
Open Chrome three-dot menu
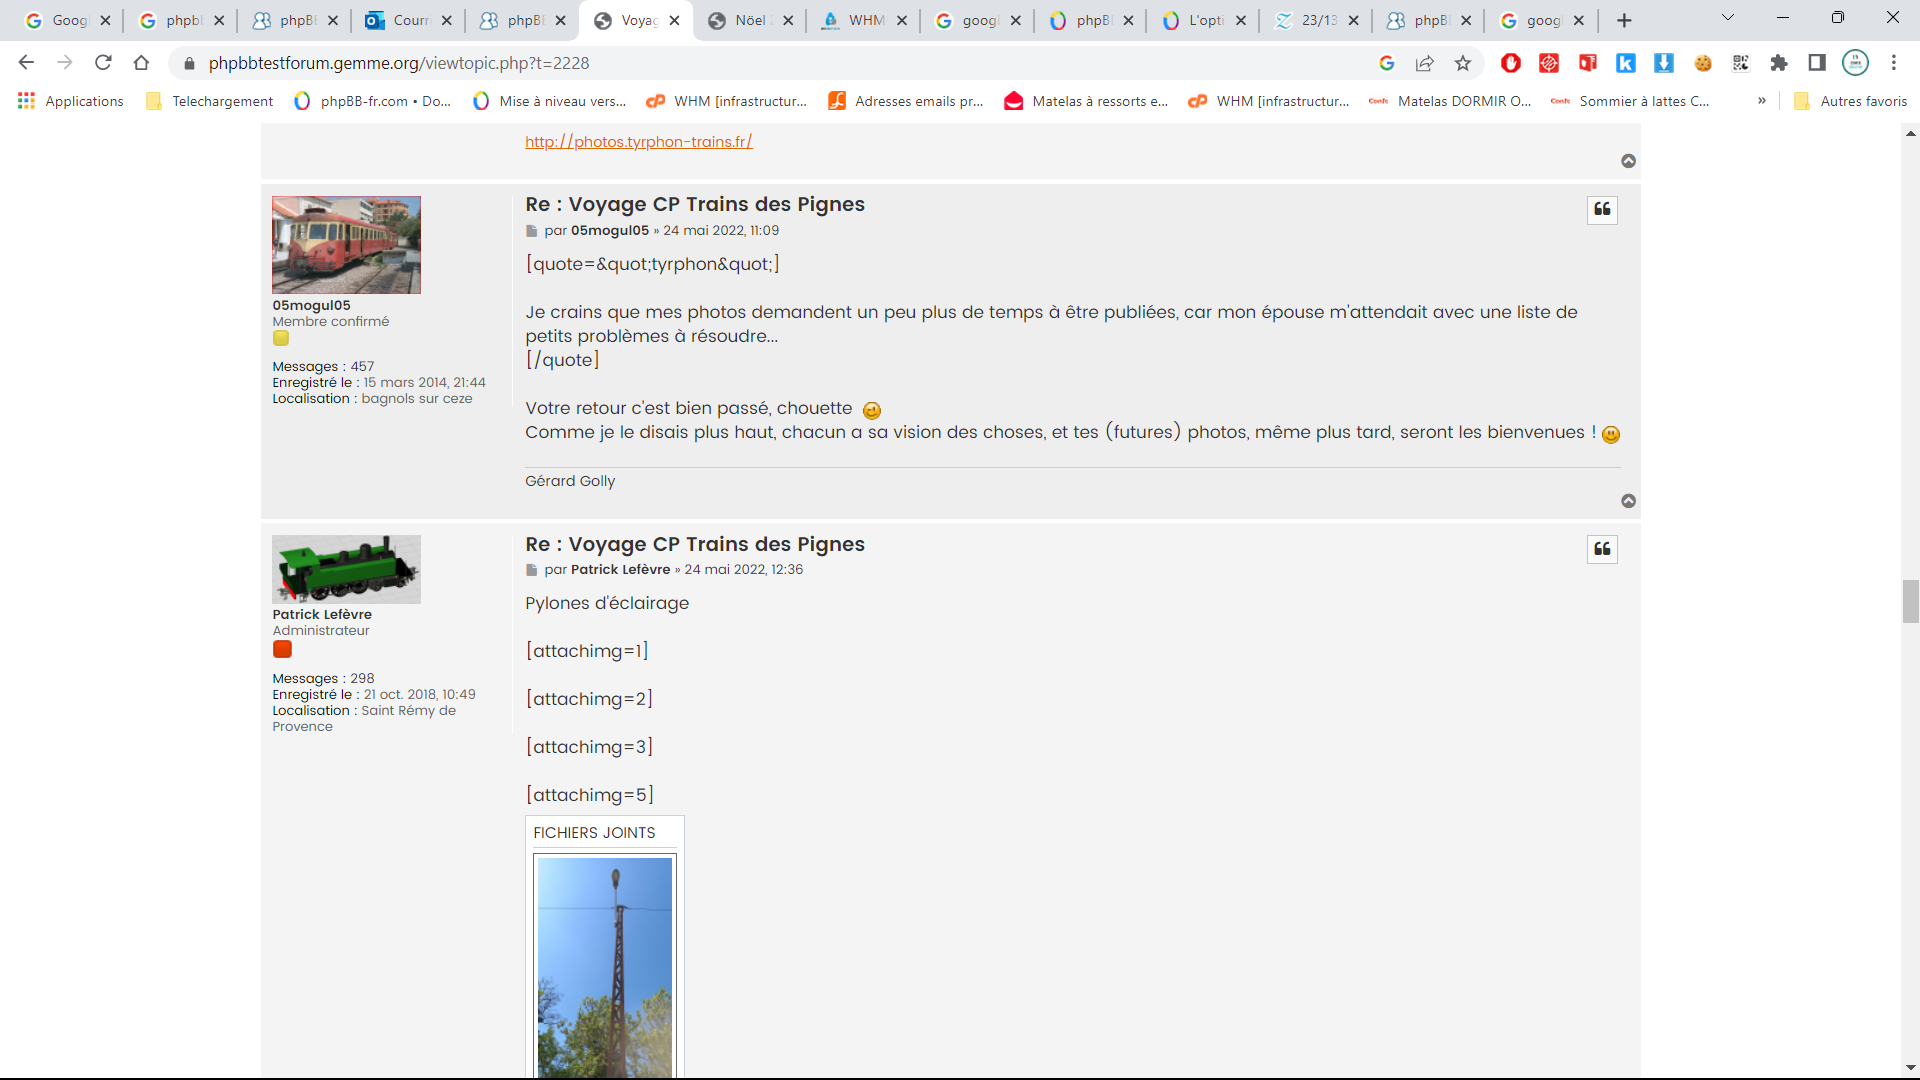coord(1894,63)
